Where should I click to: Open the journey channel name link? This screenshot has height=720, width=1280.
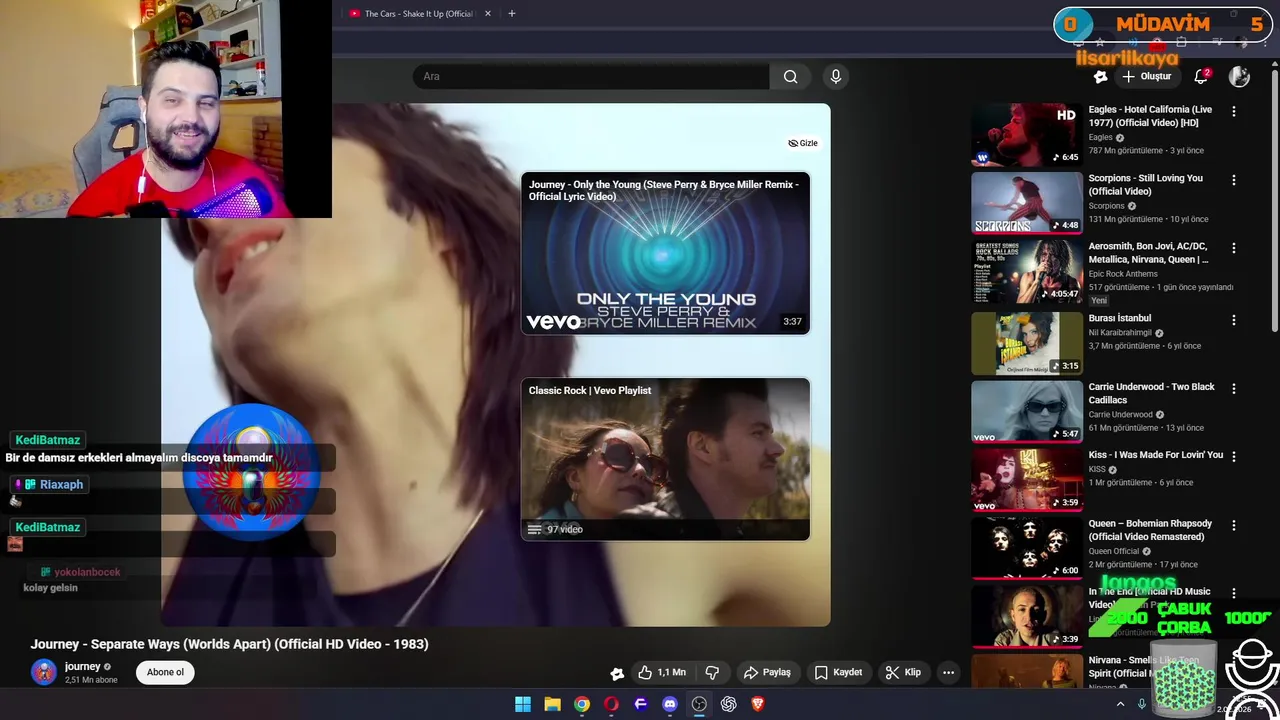coord(83,666)
